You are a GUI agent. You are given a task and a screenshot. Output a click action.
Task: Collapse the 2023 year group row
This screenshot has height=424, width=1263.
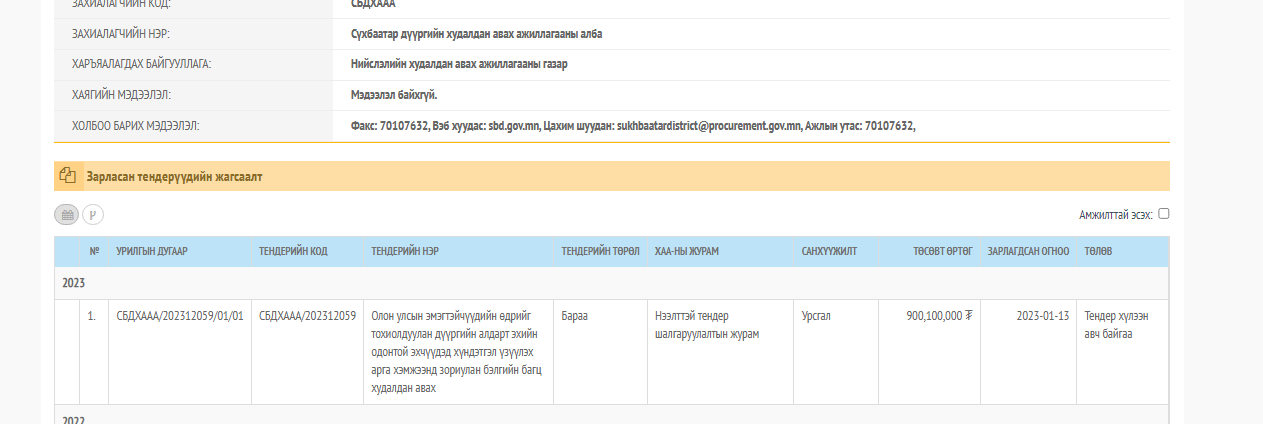[73, 283]
